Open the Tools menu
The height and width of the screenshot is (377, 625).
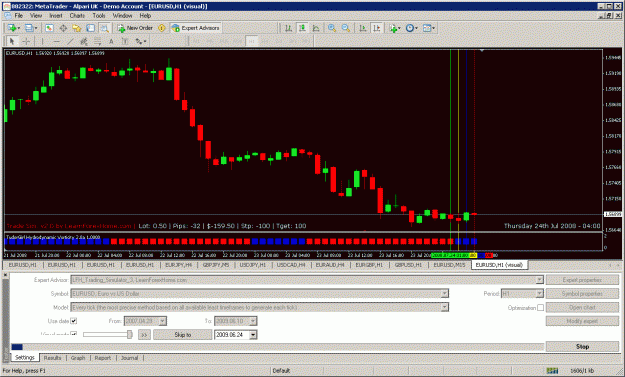coord(99,16)
